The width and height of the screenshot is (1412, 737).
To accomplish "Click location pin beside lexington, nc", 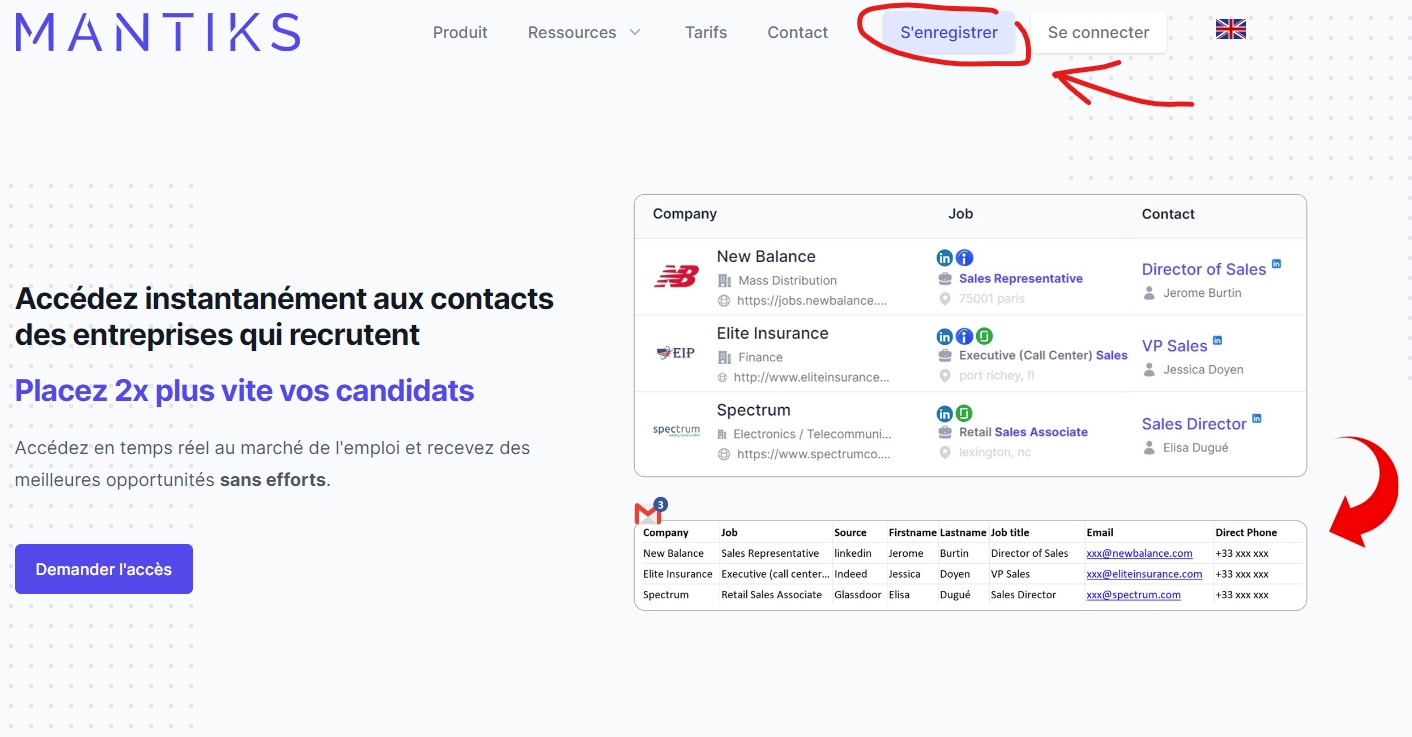I will tap(945, 453).
